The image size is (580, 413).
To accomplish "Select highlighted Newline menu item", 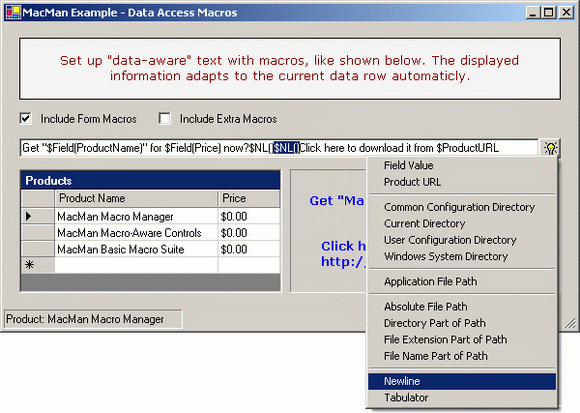I will pyautogui.click(x=462, y=381).
